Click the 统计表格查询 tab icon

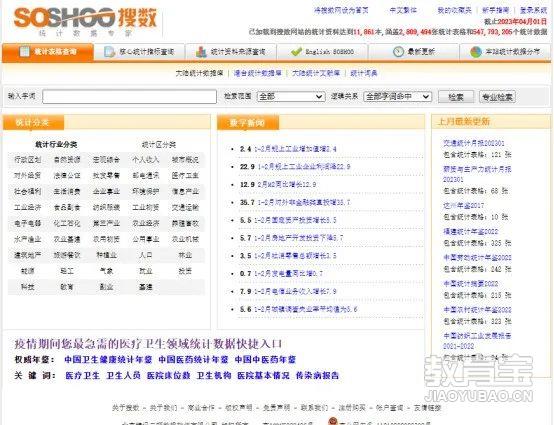(24, 52)
